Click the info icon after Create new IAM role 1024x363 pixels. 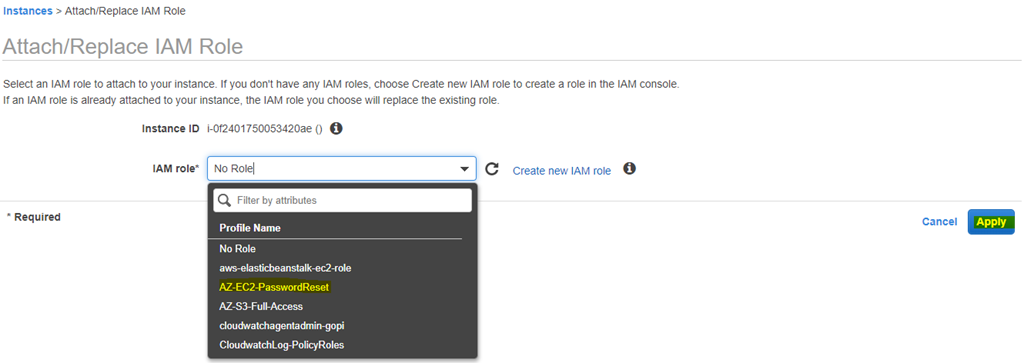[x=630, y=168]
